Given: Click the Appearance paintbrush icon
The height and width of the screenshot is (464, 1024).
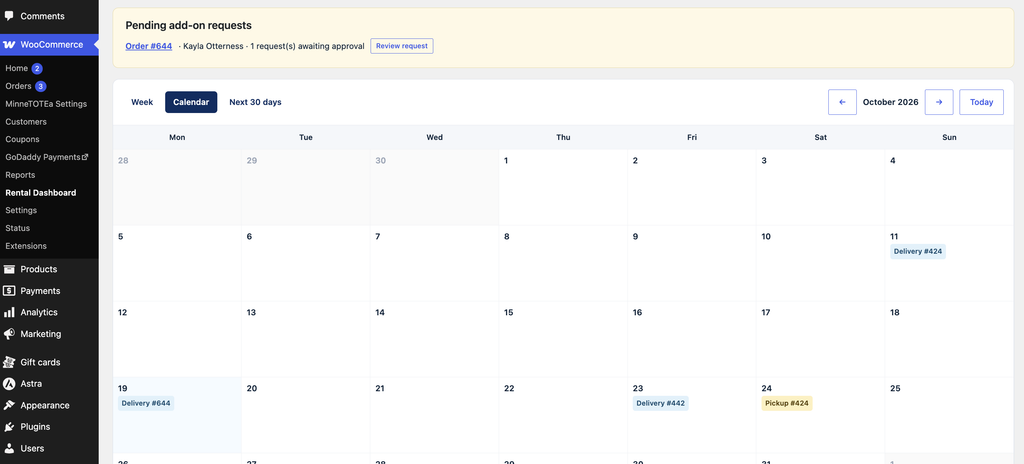Looking at the screenshot, I should pyautogui.click(x=9, y=405).
